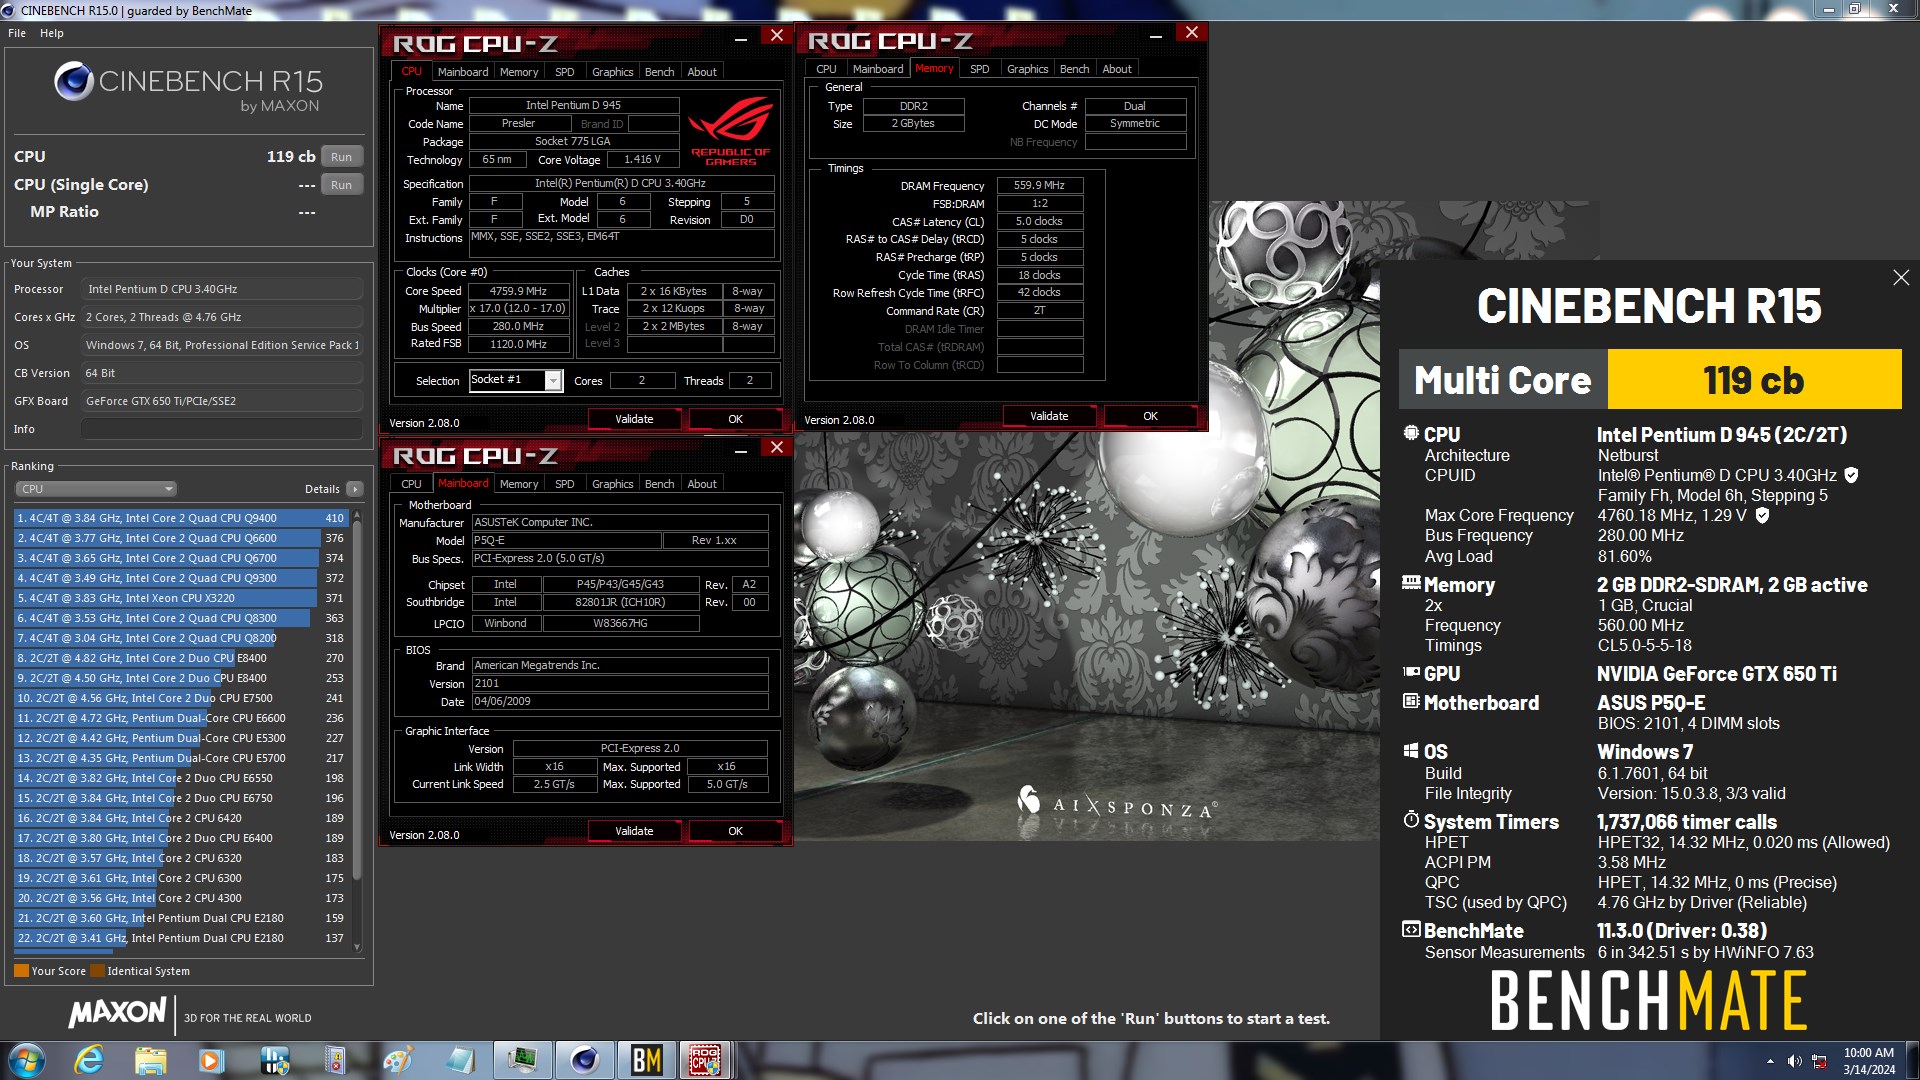Open Memory tab in the CPU-Z processor window

519,72
